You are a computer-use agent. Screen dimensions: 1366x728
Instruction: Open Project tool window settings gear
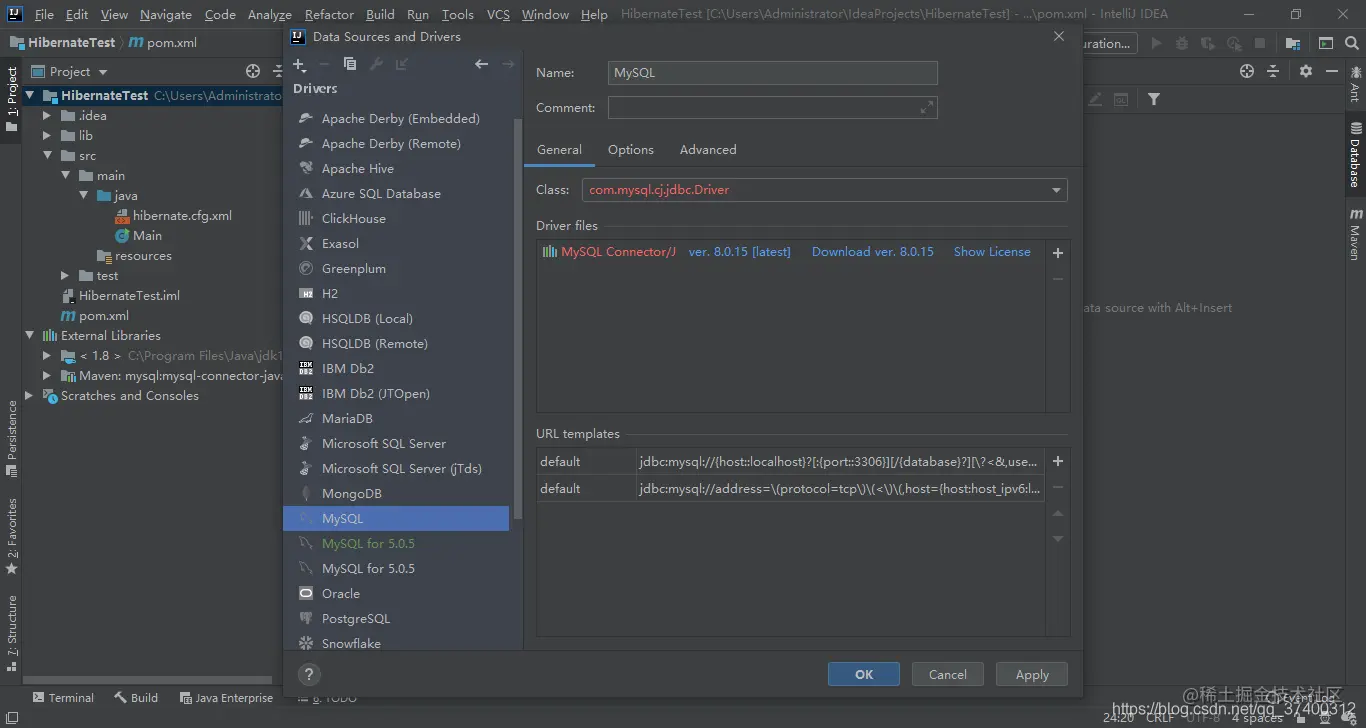[x=1305, y=71]
